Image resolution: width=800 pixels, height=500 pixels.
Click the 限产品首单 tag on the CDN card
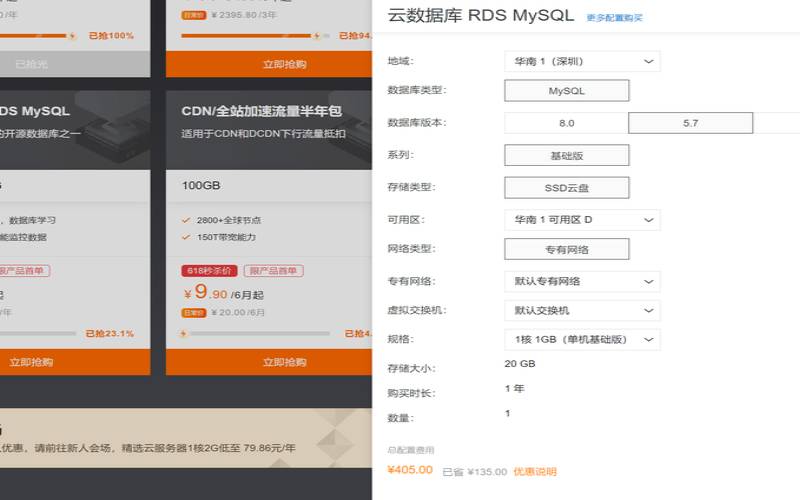(273, 270)
